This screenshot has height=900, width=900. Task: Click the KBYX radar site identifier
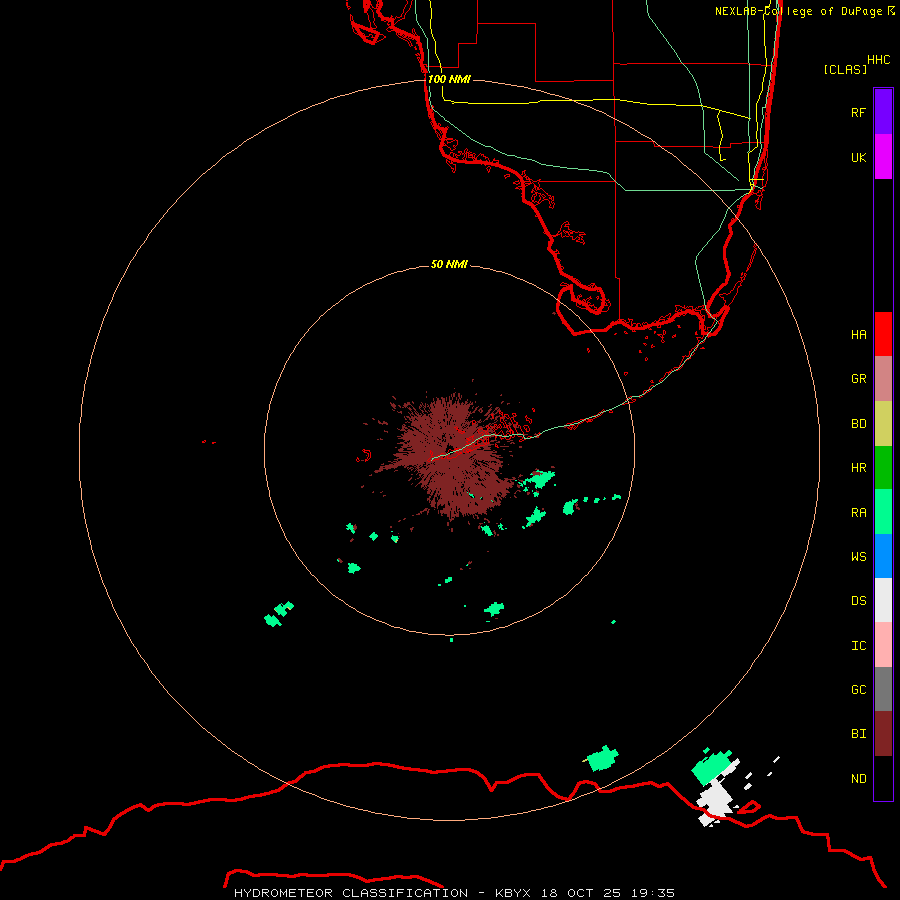tap(513, 893)
